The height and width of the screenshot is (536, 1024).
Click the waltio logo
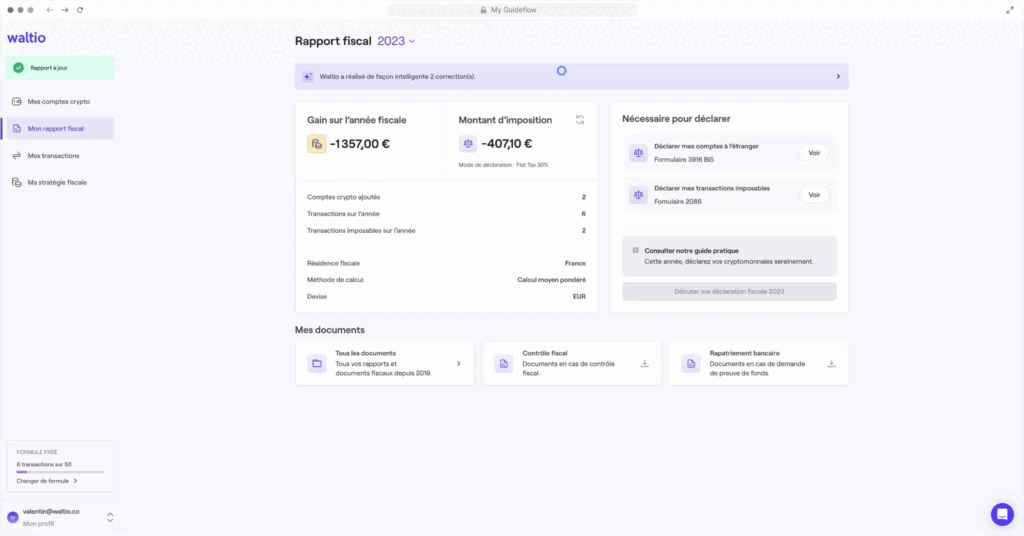click(26, 38)
